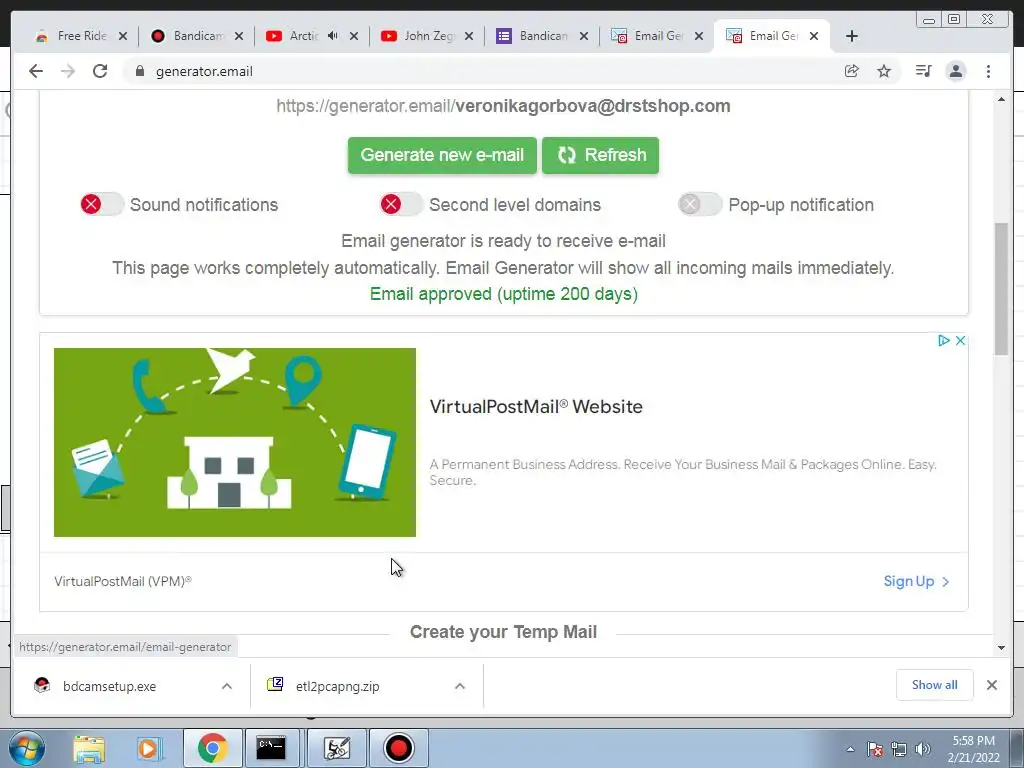This screenshot has height=768, width=1024.
Task: Open Action Center flag tray icon
Action: pos(875,749)
